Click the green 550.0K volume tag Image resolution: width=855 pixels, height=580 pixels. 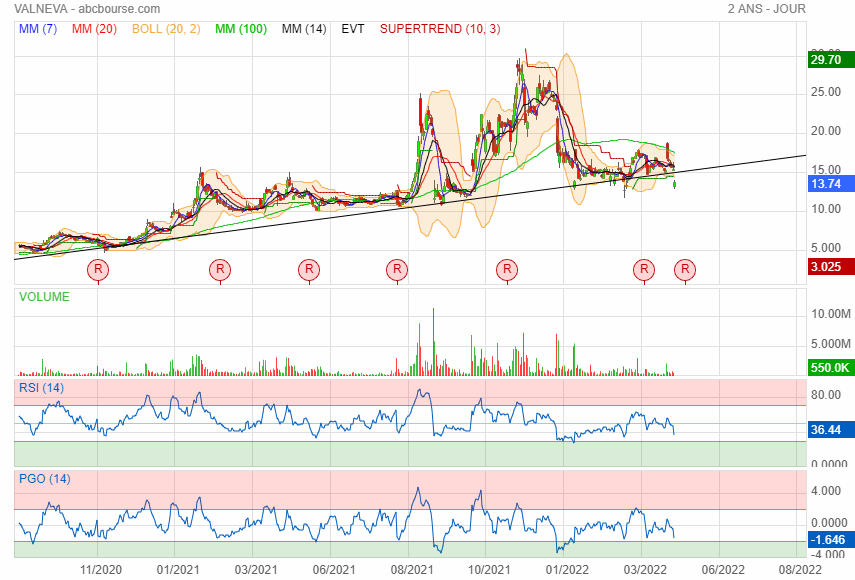pos(831,367)
